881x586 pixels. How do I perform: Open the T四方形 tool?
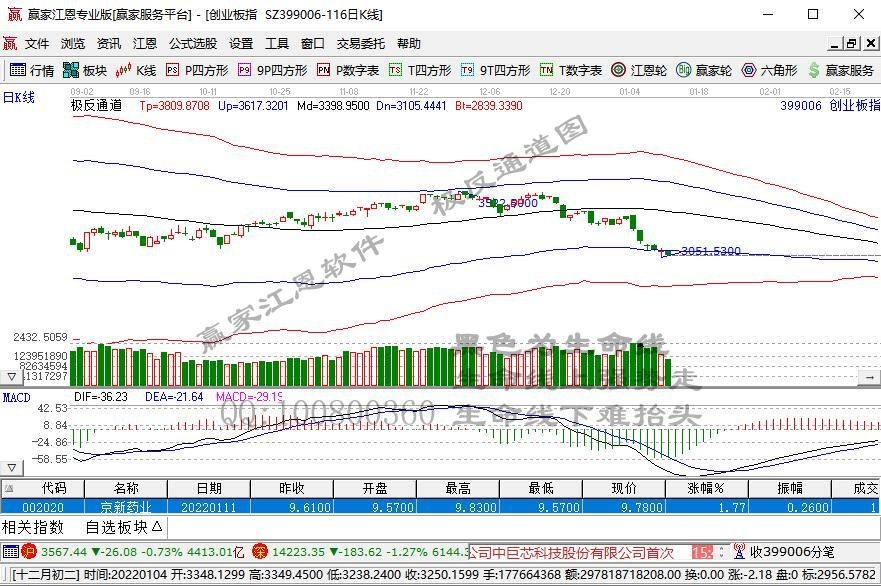click(x=420, y=70)
